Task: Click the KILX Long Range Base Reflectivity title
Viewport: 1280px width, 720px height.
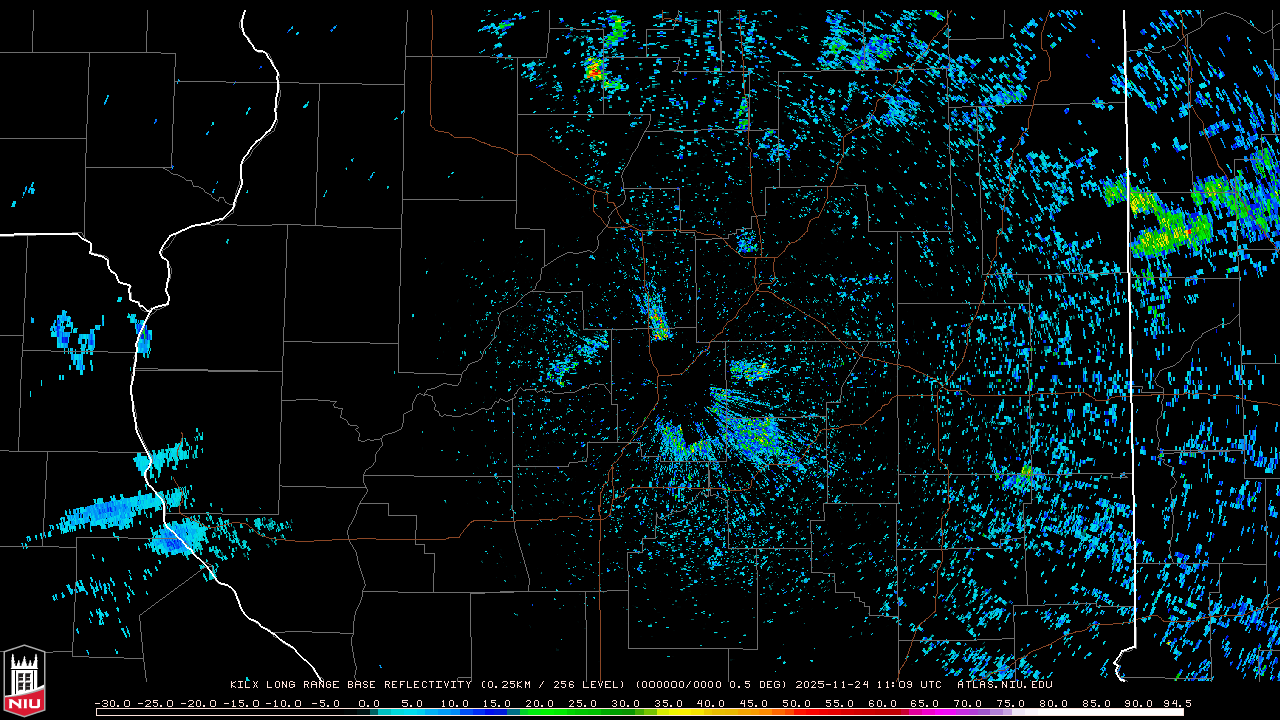Action: [350, 685]
